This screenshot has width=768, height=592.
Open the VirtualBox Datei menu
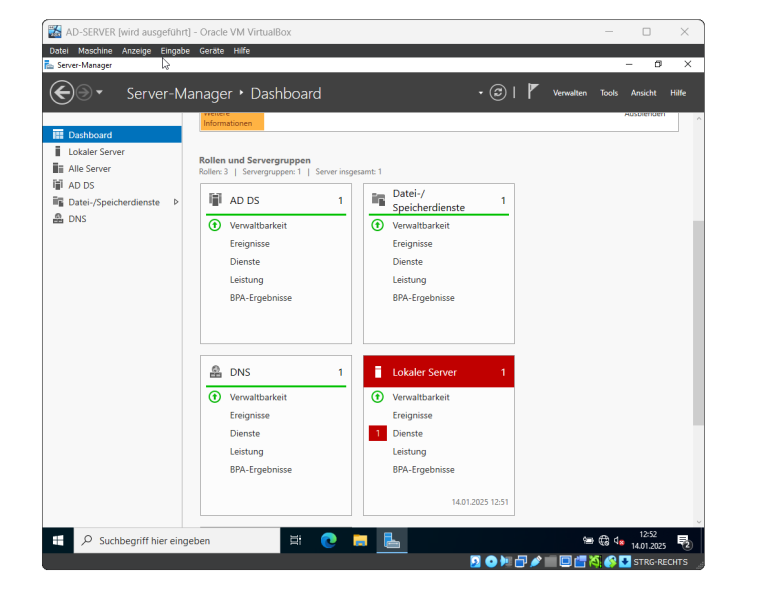point(59,51)
